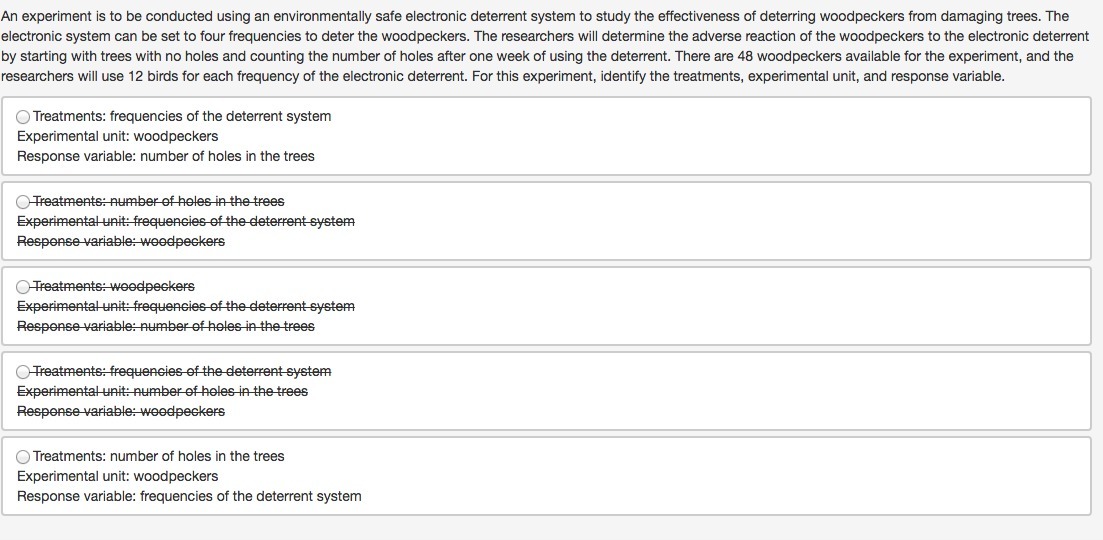Click second option's struck 'Treatments: number of holes' label

pos(159,201)
